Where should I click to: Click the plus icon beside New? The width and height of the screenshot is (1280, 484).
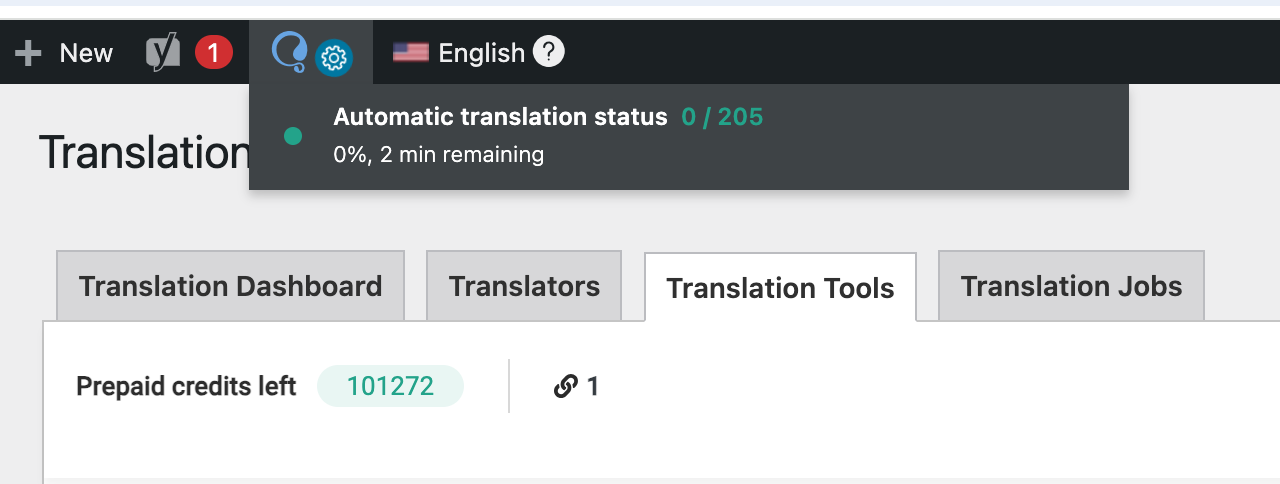click(x=28, y=53)
